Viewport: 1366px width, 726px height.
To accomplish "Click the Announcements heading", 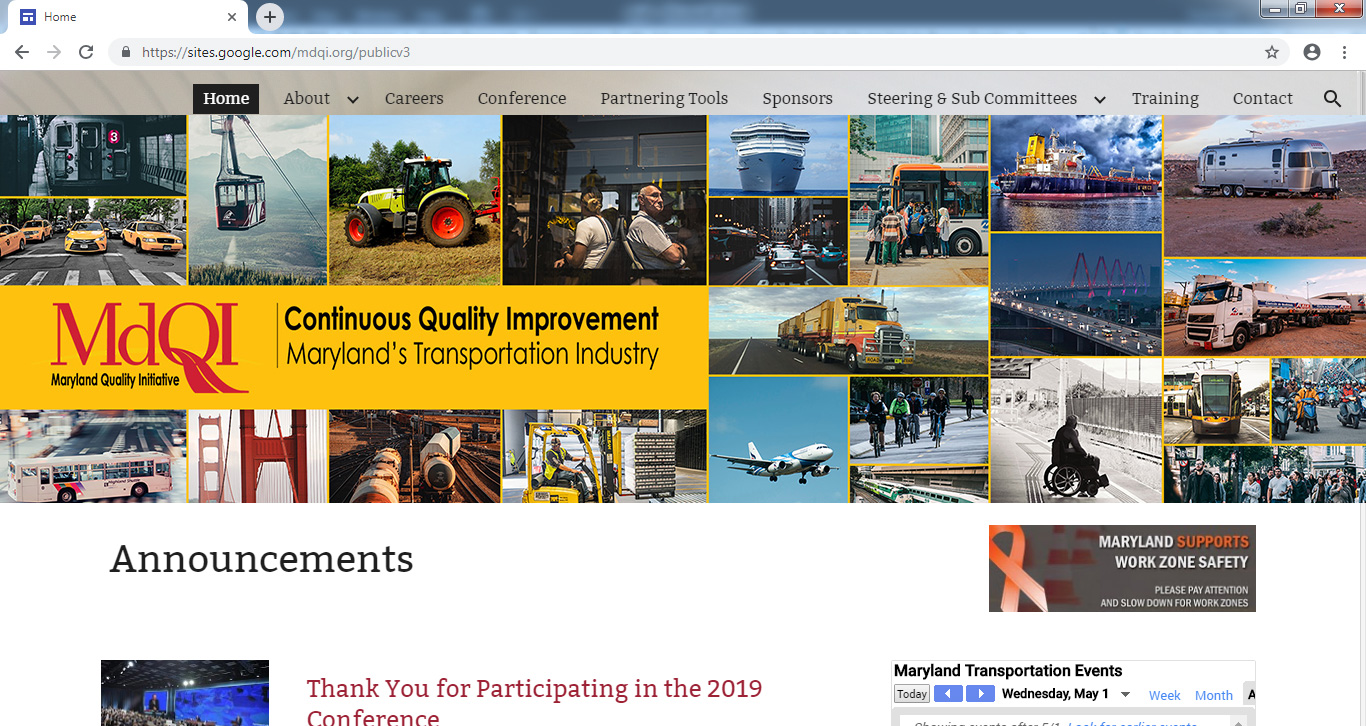I will coord(262,559).
